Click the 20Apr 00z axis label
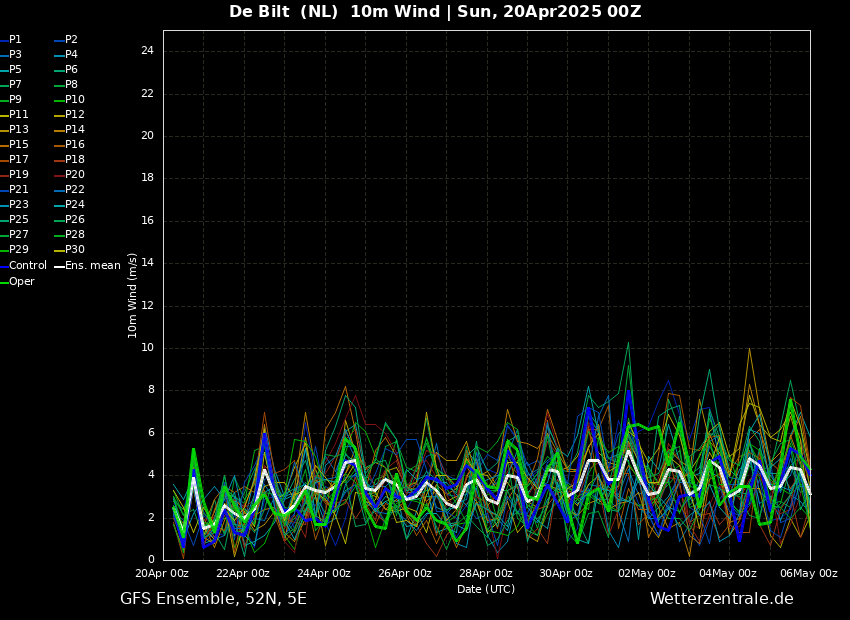The image size is (850, 620). click(x=162, y=573)
